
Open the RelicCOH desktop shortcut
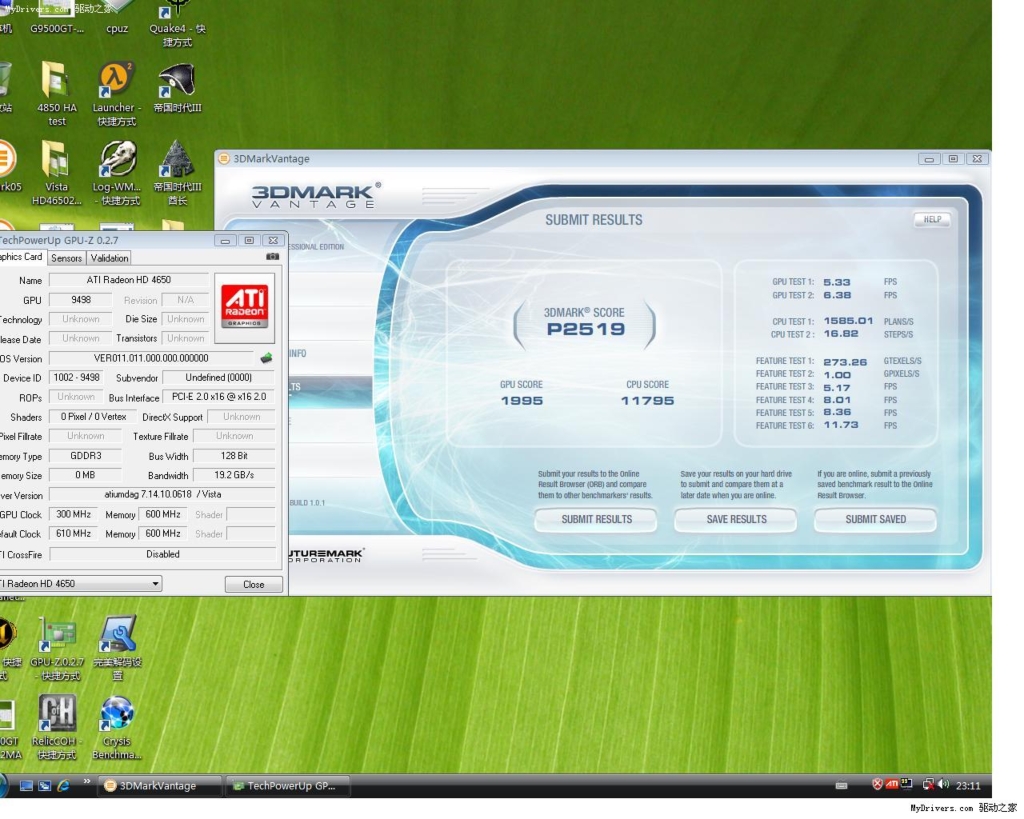pyautogui.click(x=57, y=727)
